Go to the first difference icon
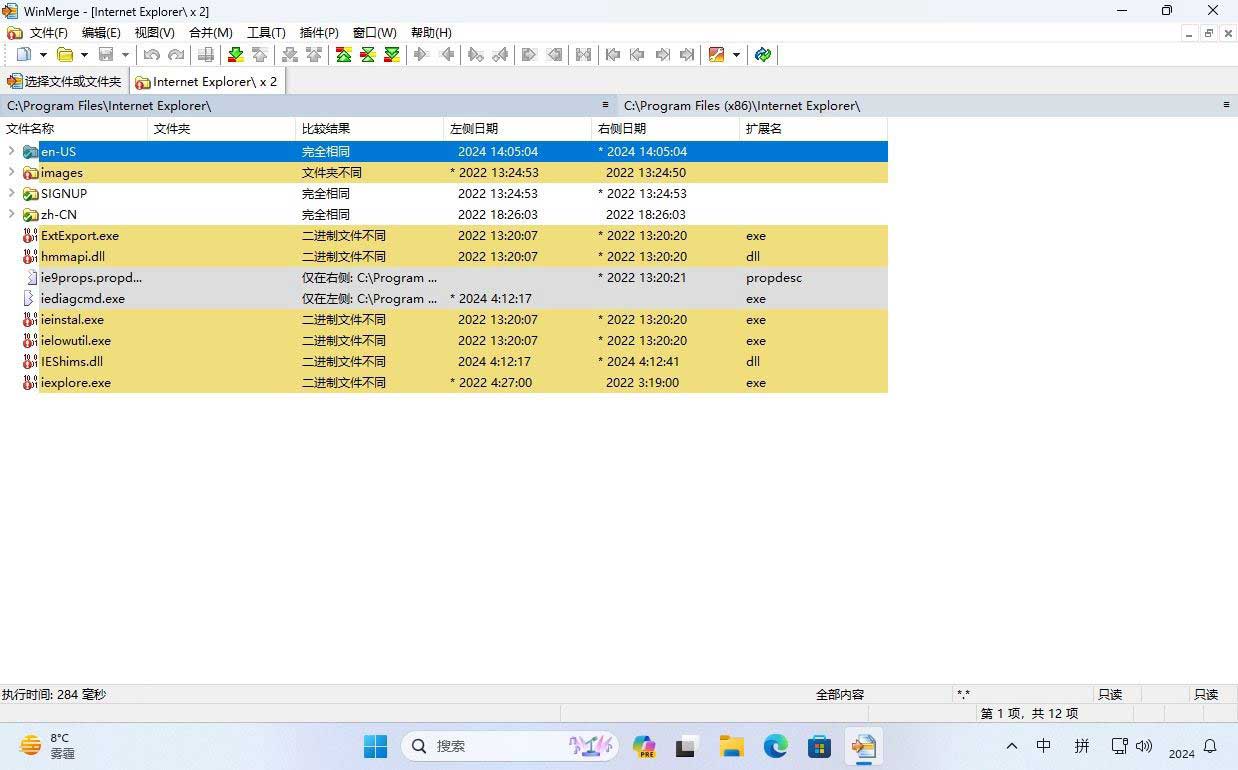 (343, 55)
